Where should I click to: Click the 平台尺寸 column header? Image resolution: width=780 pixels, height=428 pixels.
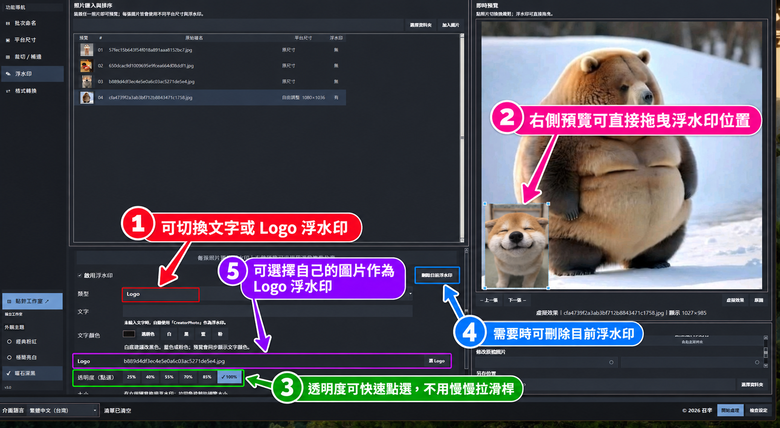pos(302,38)
